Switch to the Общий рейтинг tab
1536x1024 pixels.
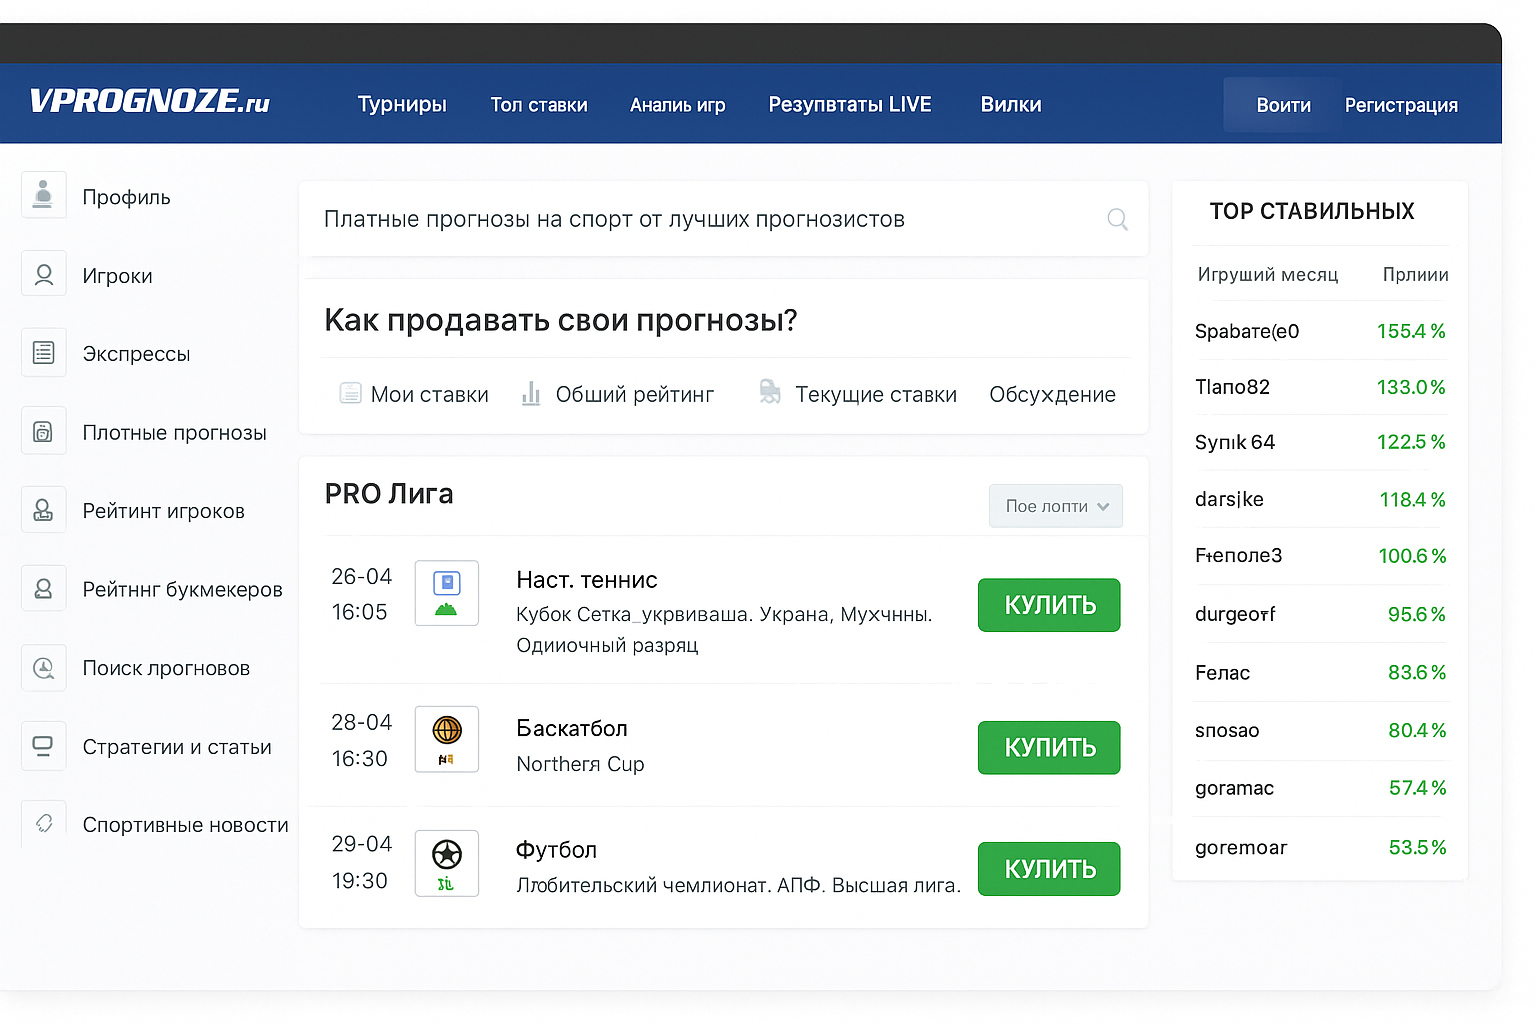pyautogui.click(x=618, y=395)
